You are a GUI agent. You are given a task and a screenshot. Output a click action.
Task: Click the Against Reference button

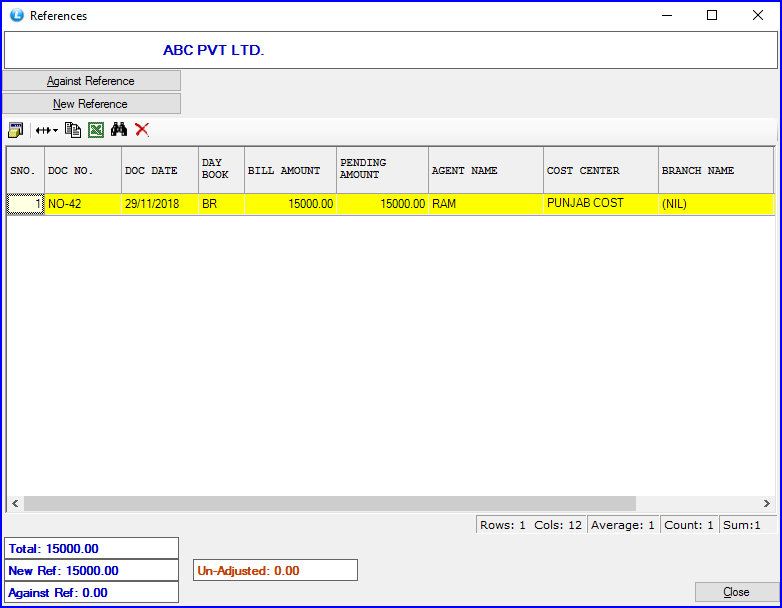click(91, 81)
